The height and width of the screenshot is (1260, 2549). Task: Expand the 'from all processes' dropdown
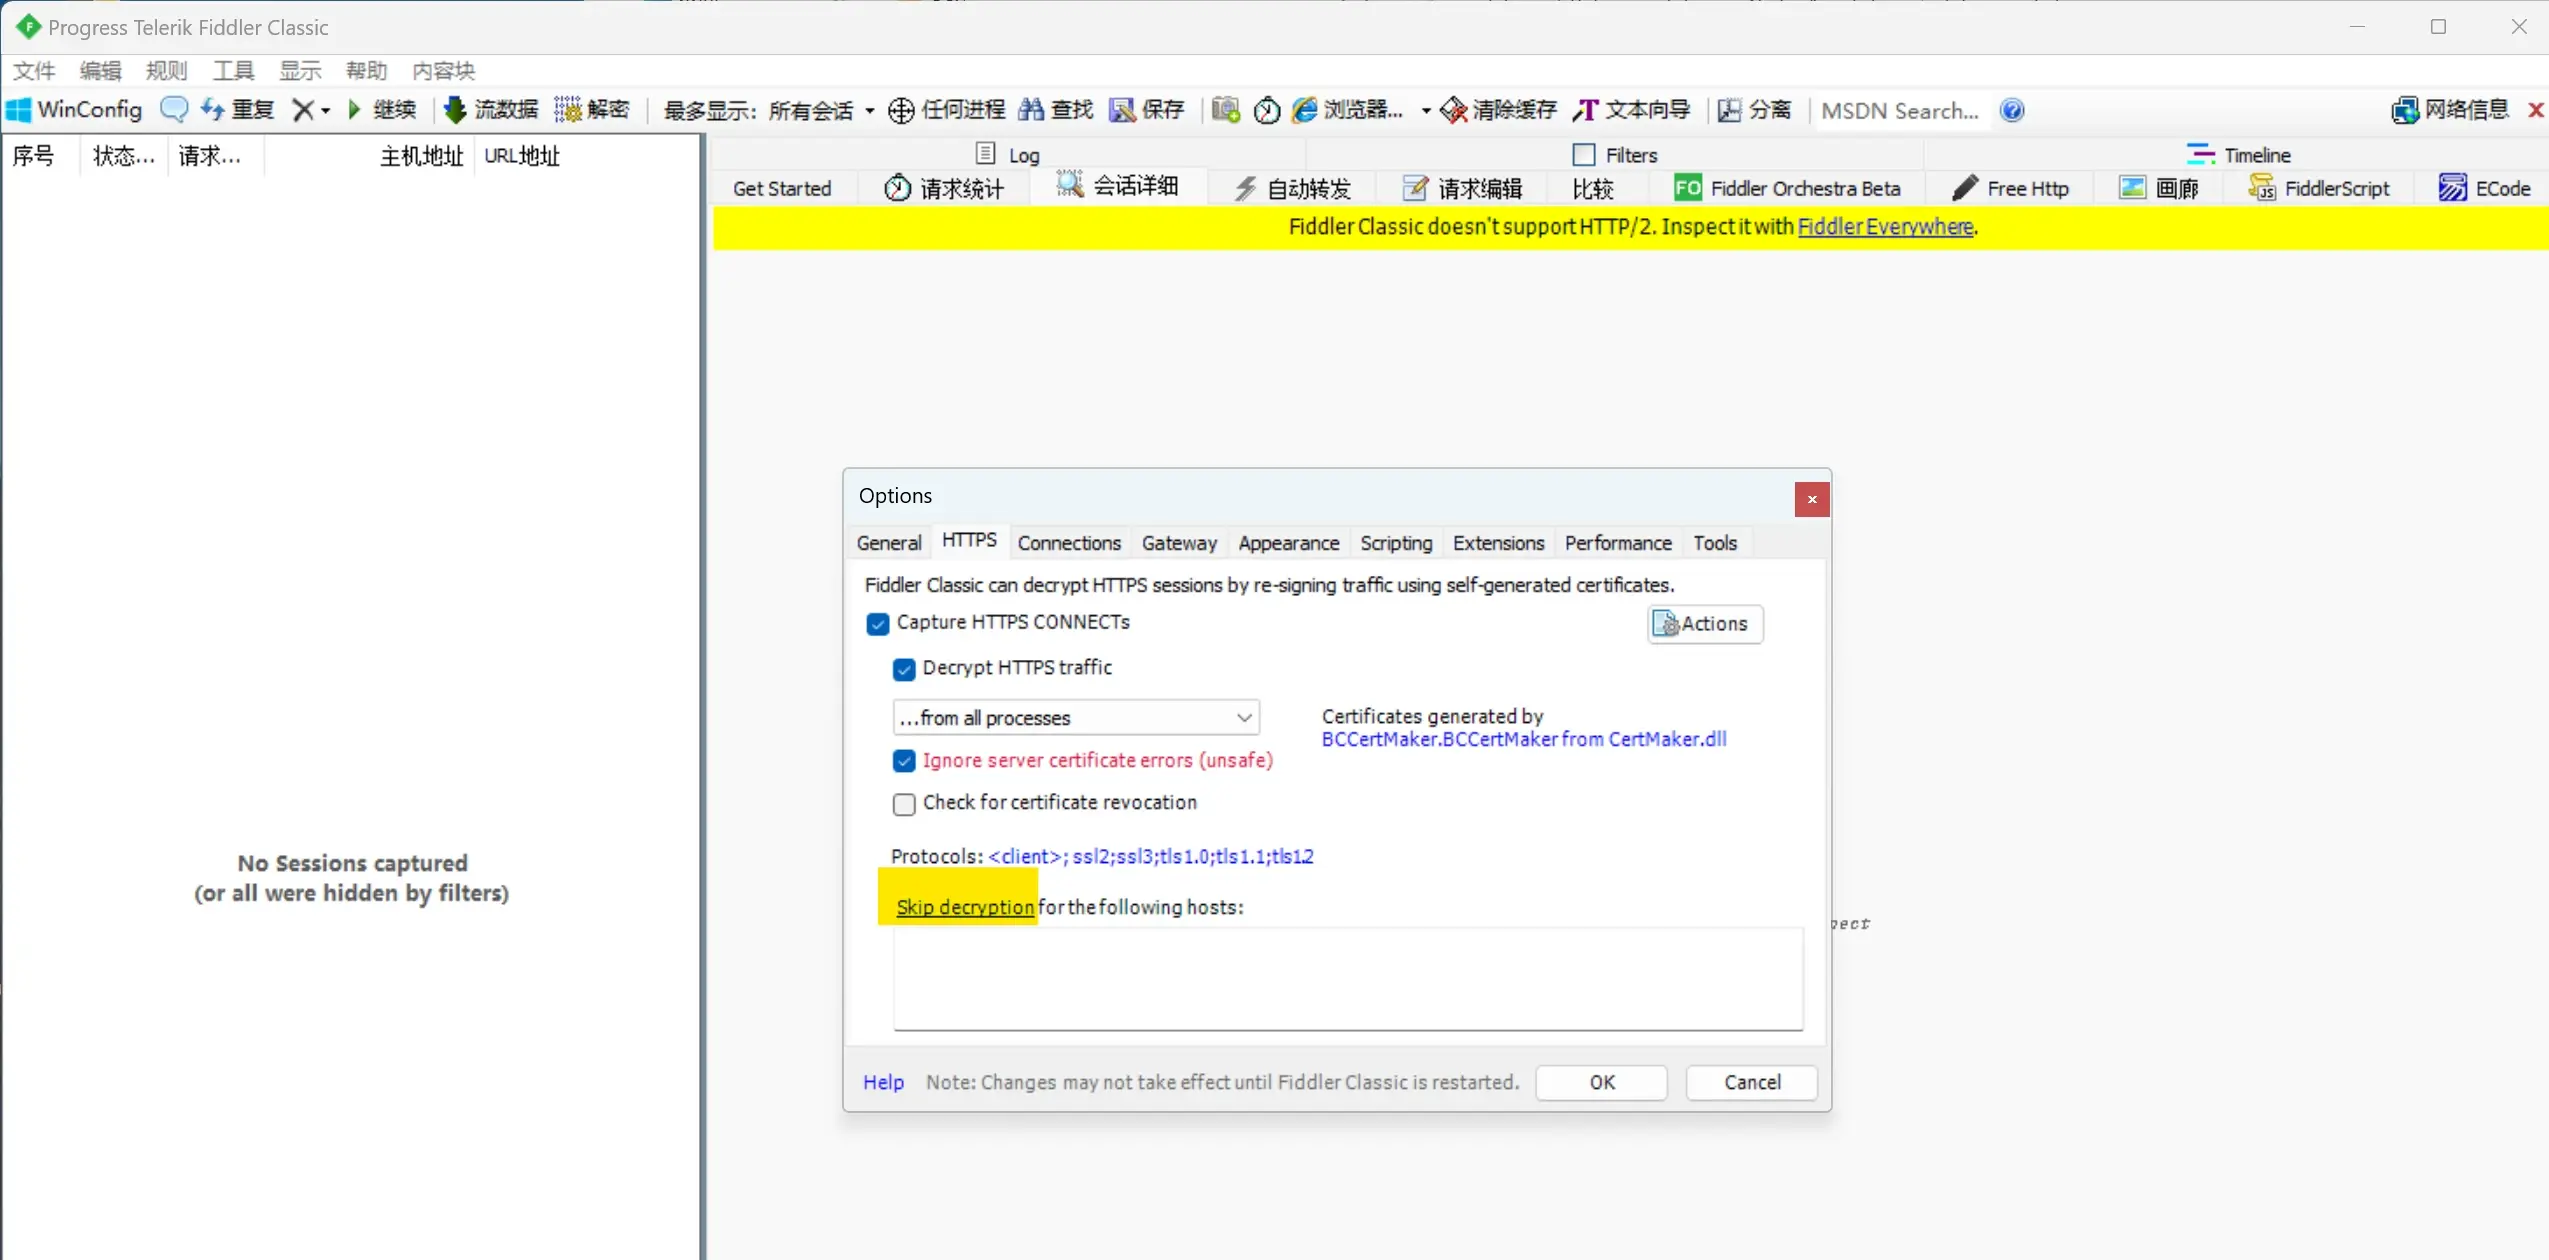point(1243,718)
